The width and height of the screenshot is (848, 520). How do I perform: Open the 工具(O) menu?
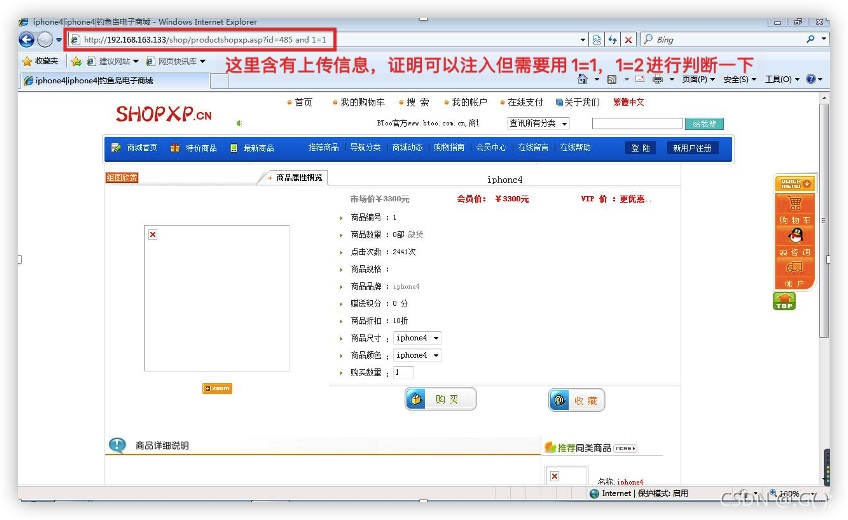pos(782,79)
